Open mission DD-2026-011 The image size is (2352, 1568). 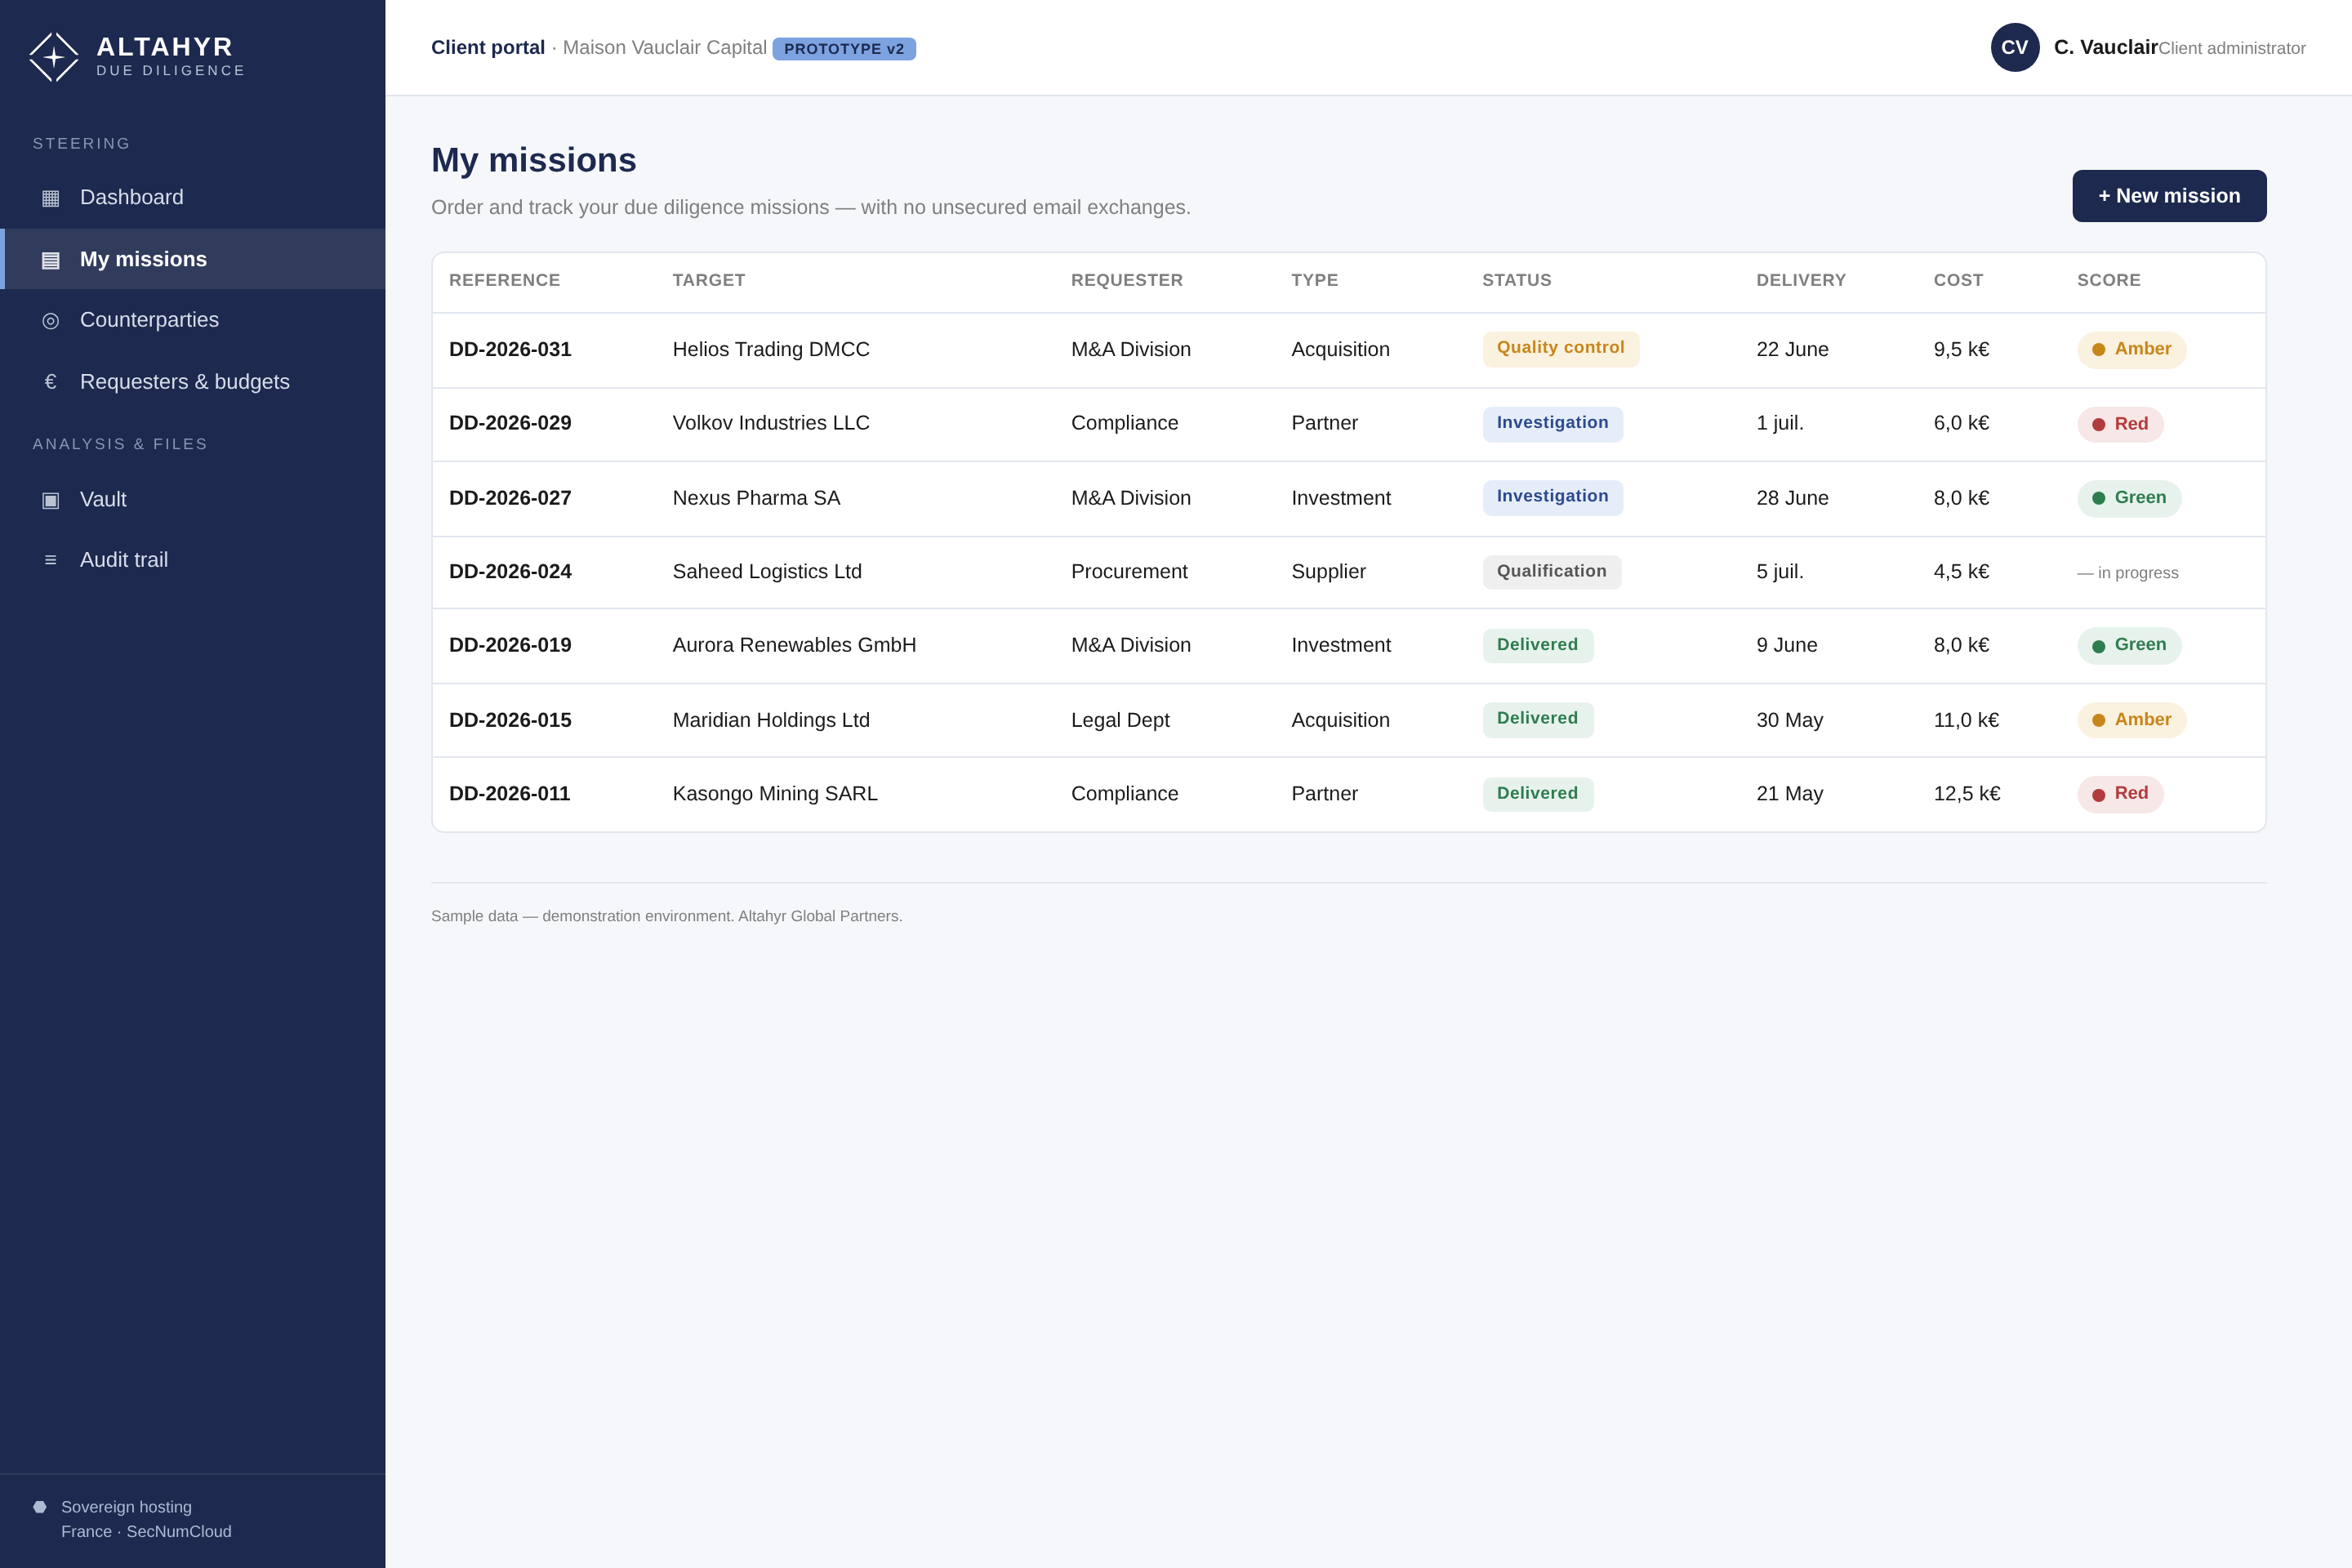coord(510,794)
